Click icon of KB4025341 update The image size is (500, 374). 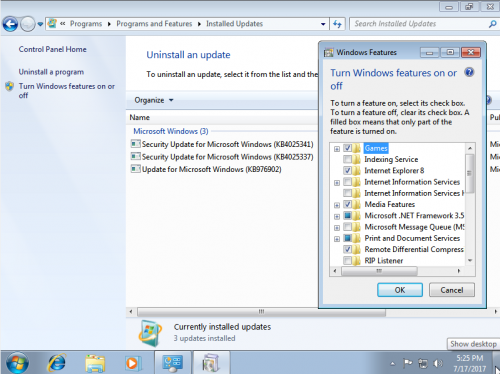[x=136, y=144]
